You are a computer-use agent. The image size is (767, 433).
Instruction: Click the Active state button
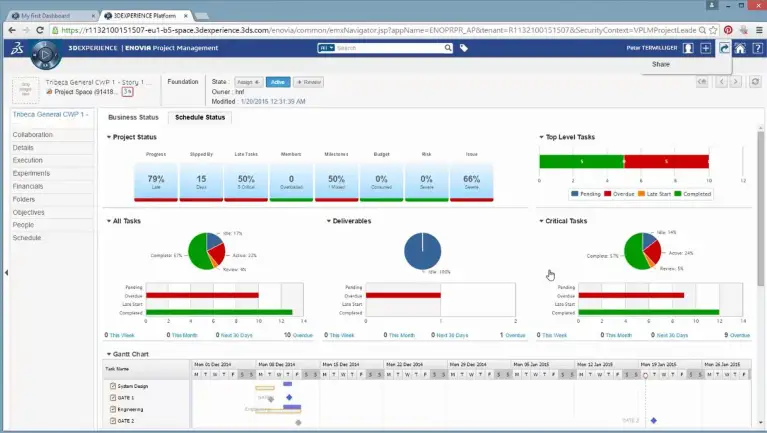pos(278,82)
